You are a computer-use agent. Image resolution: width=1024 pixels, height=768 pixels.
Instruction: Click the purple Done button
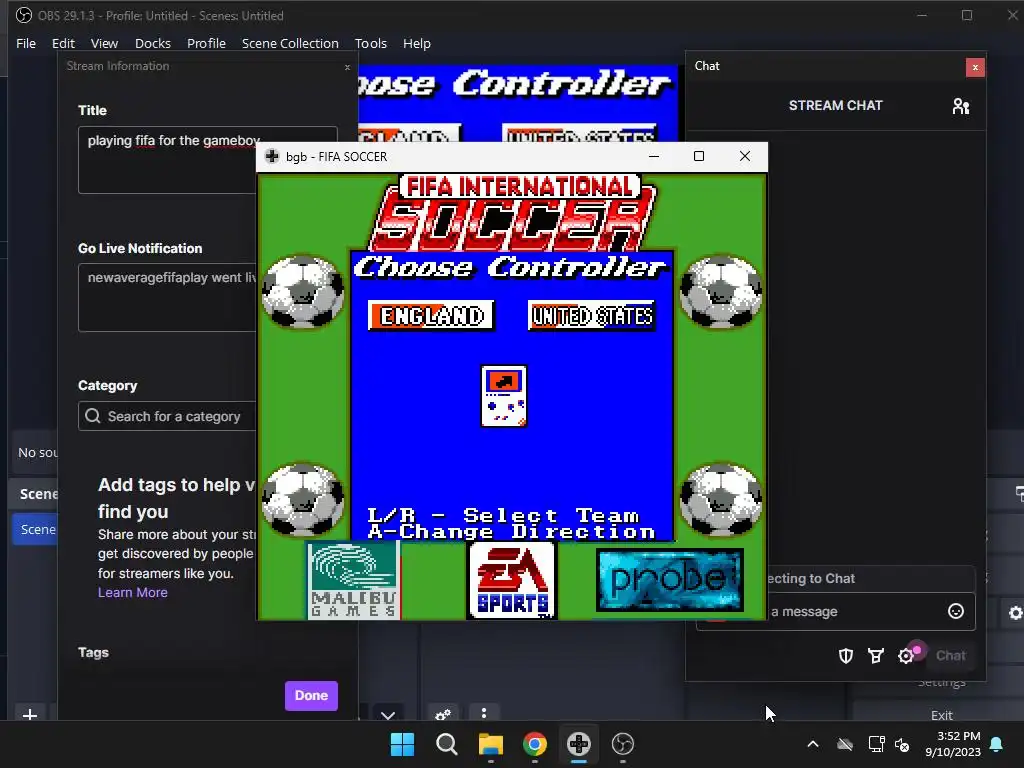click(x=312, y=696)
